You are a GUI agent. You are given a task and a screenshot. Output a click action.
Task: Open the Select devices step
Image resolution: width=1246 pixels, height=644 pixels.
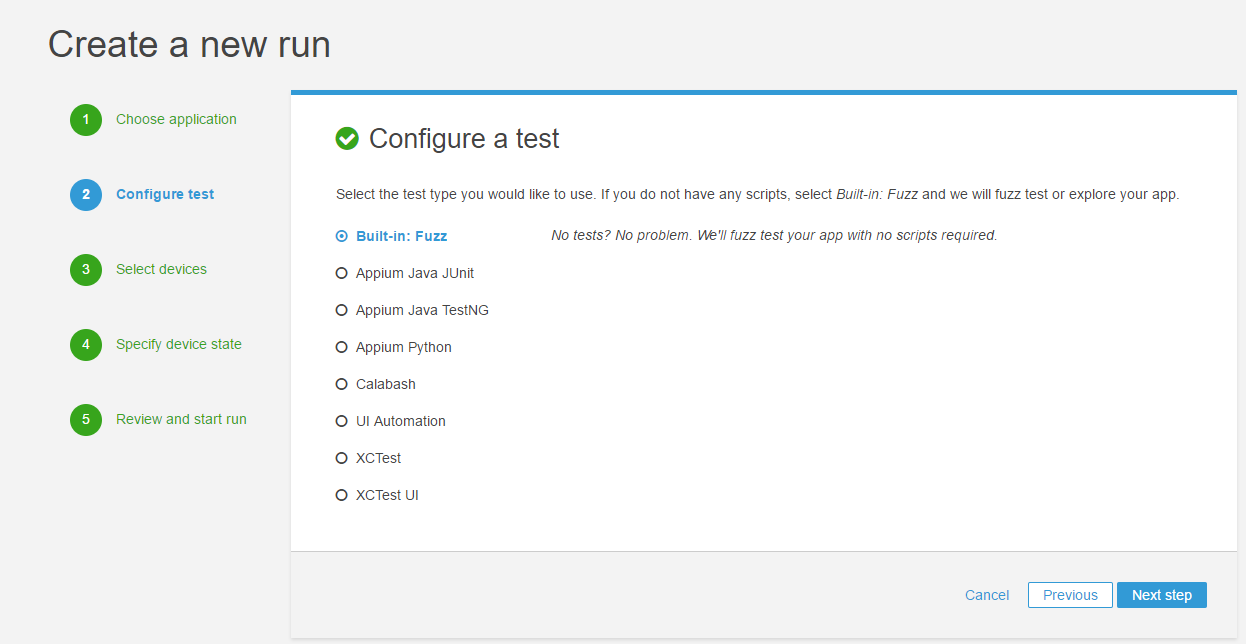pos(161,270)
